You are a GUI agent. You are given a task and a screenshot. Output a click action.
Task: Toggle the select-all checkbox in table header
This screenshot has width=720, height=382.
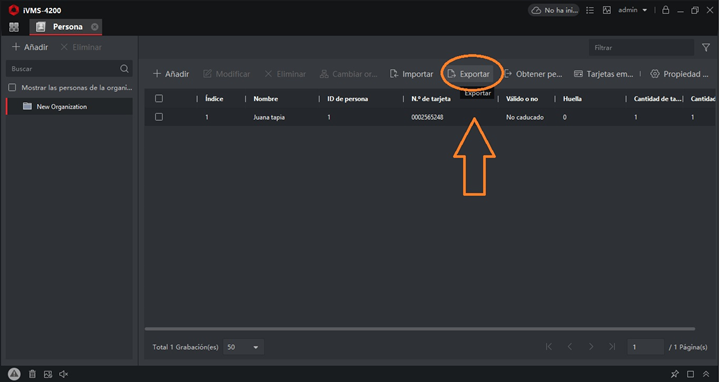click(159, 98)
